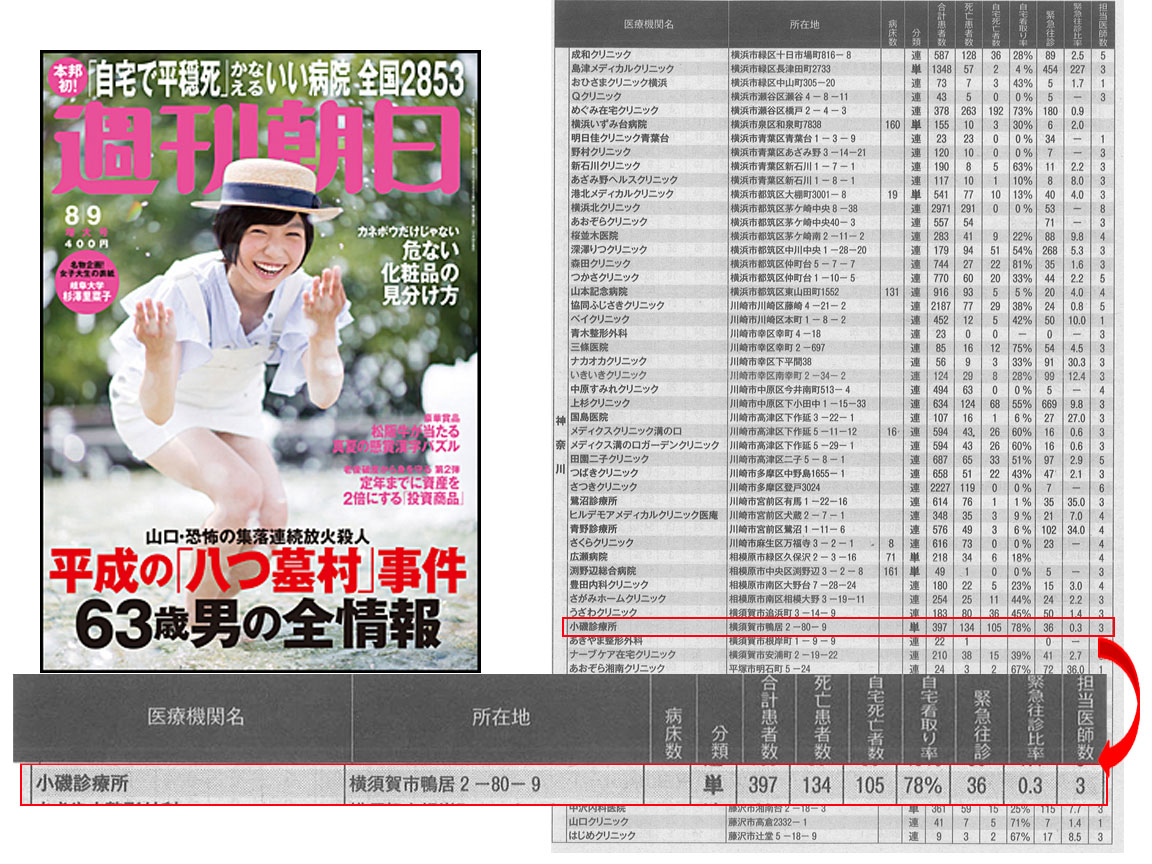This screenshot has width=1152, height=864.
Task: Click the 青野診療所 row name
Action: (x=594, y=529)
